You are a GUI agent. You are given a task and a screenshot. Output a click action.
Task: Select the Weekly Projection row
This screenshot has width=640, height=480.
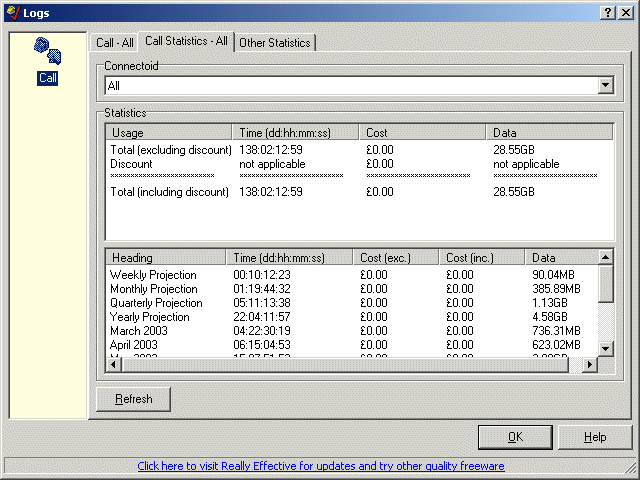click(x=352, y=275)
